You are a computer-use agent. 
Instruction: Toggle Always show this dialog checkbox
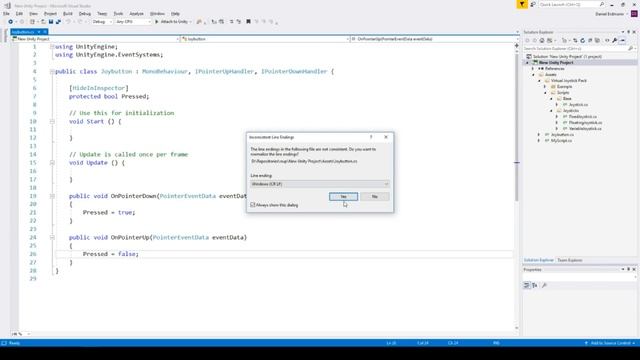click(x=253, y=205)
